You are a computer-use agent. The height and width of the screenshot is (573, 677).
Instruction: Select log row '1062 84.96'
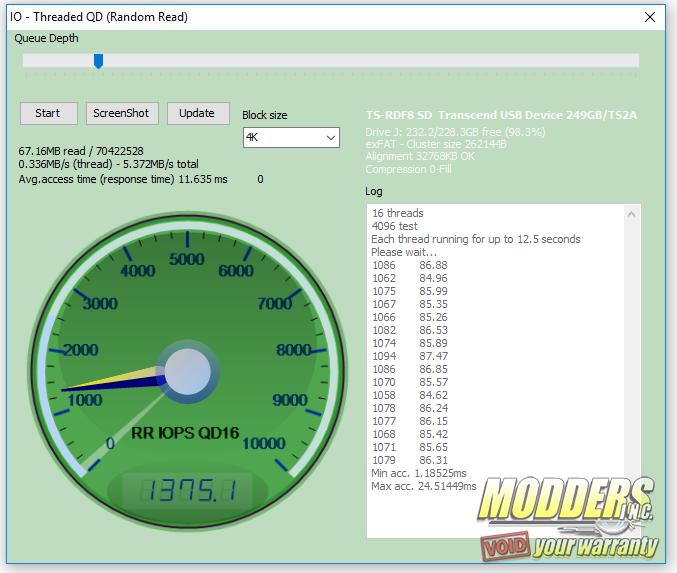point(410,278)
